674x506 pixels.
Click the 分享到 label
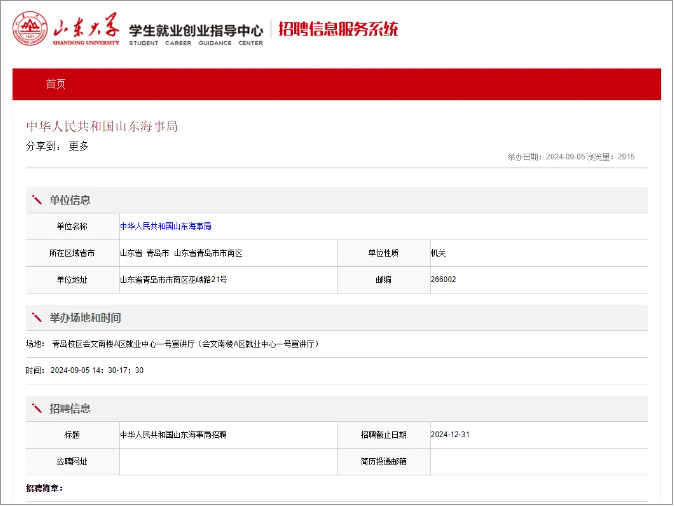pos(43,146)
